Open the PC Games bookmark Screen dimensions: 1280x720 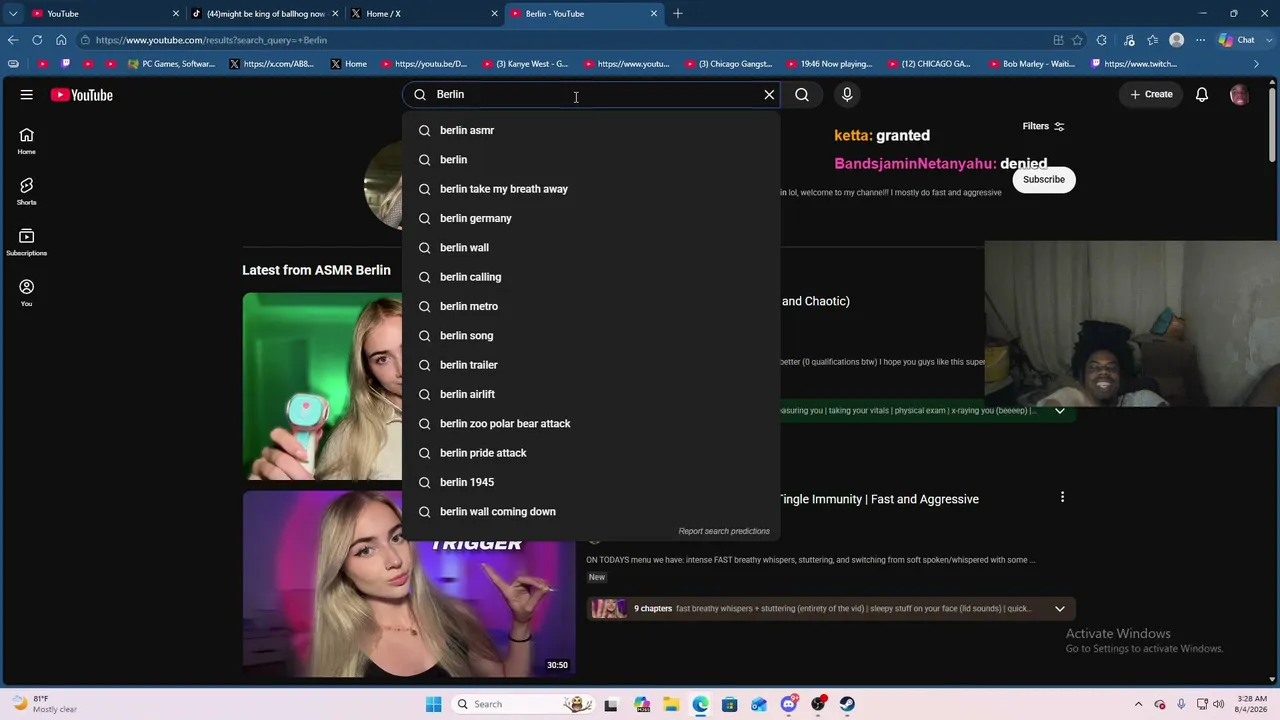pos(172,64)
